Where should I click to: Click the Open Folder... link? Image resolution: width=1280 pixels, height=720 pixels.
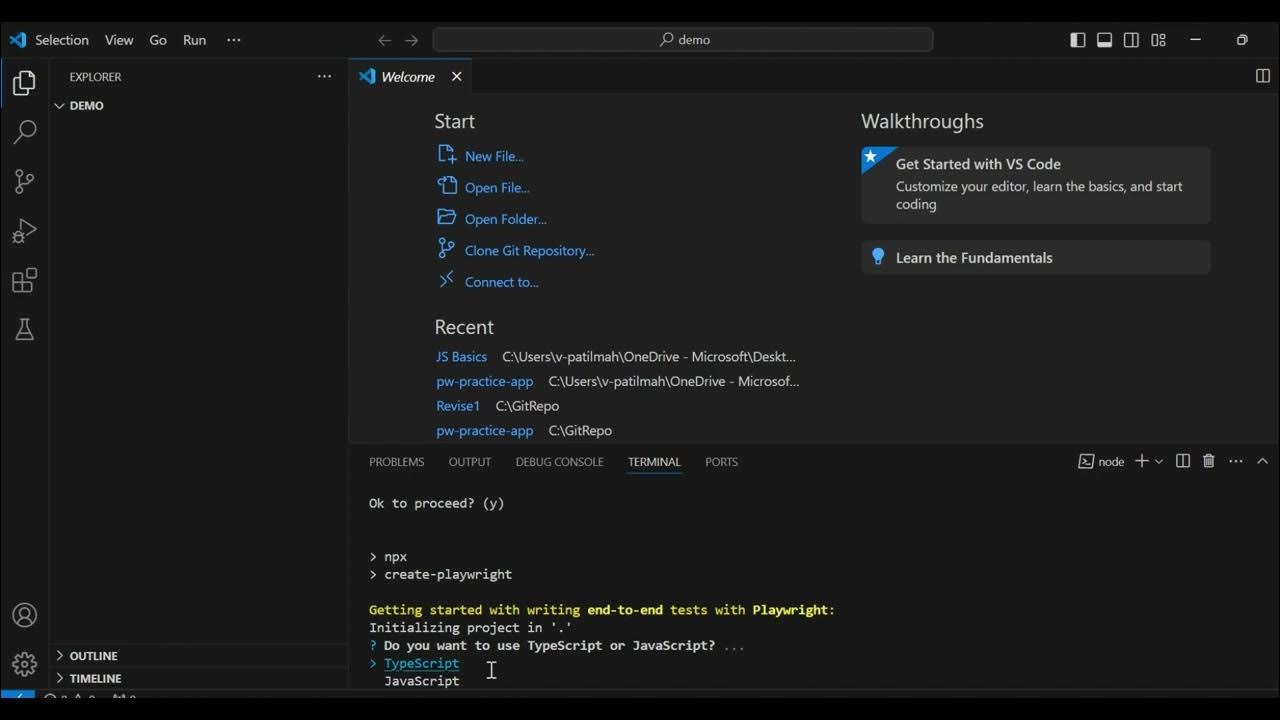[505, 219]
